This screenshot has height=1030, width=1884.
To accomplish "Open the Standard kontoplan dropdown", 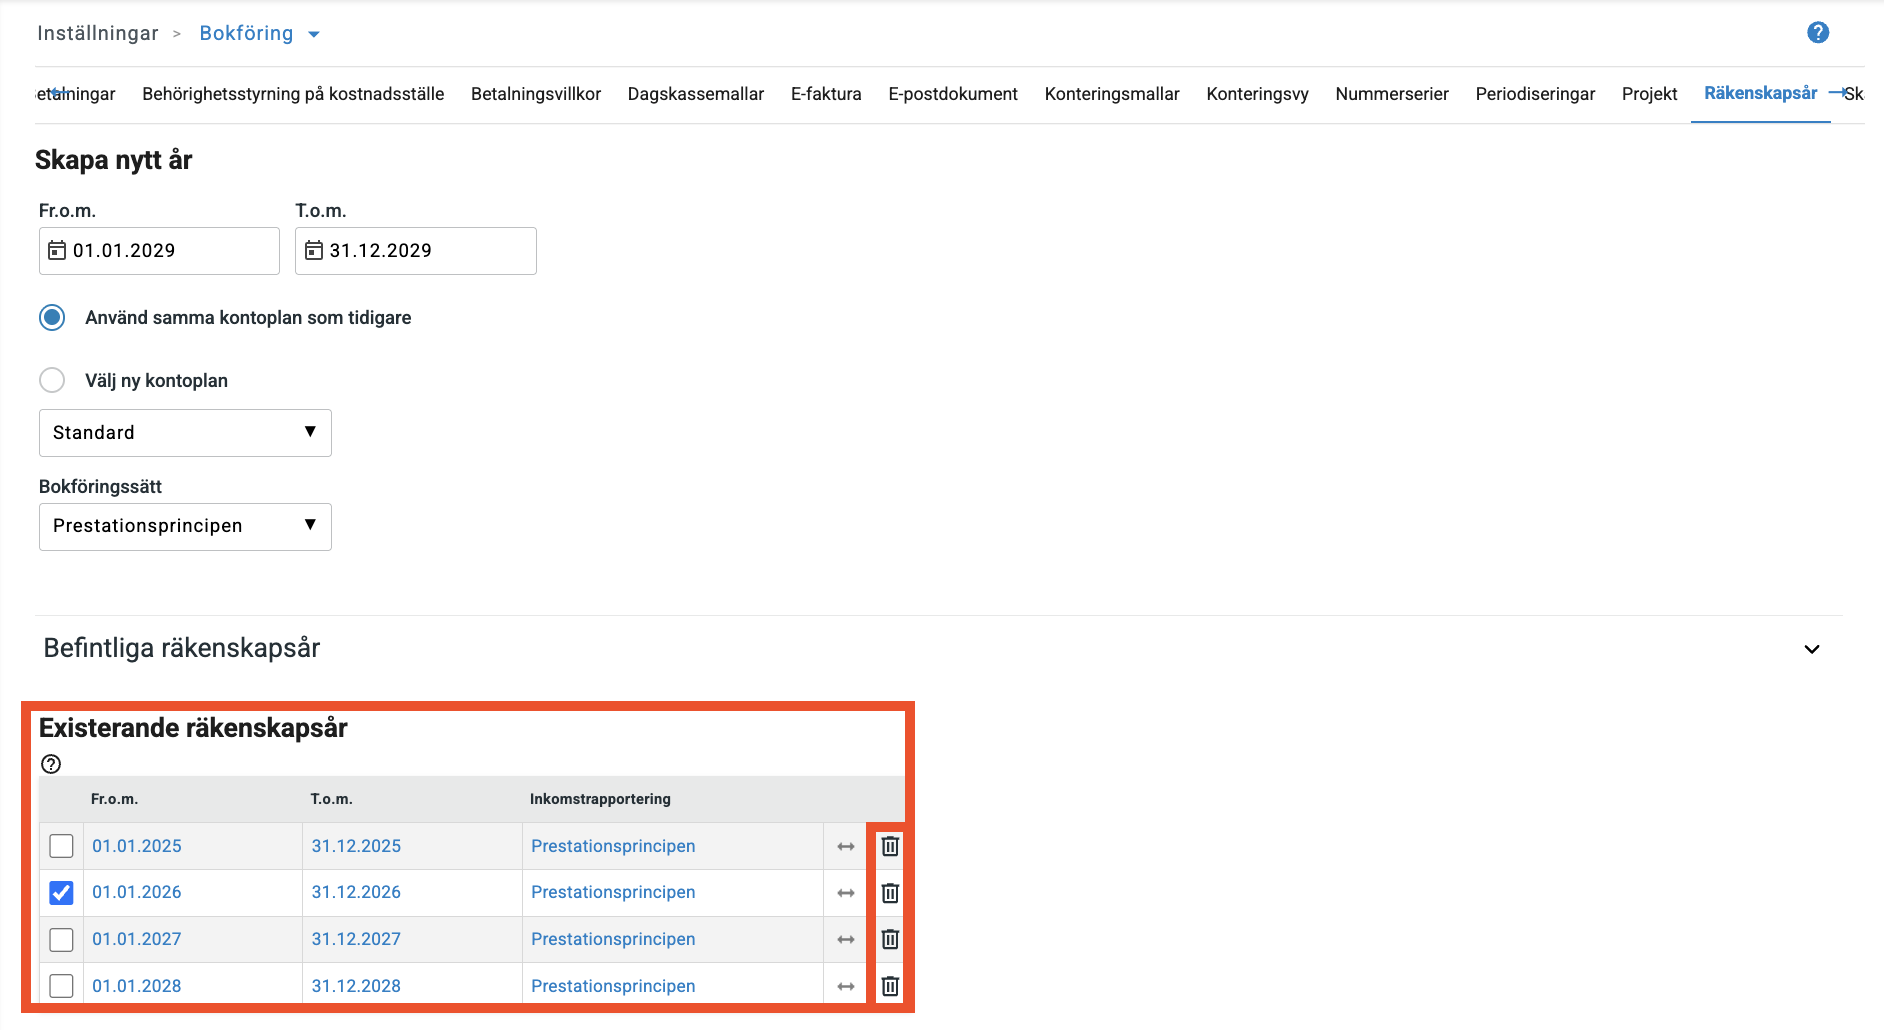I will (x=185, y=433).
